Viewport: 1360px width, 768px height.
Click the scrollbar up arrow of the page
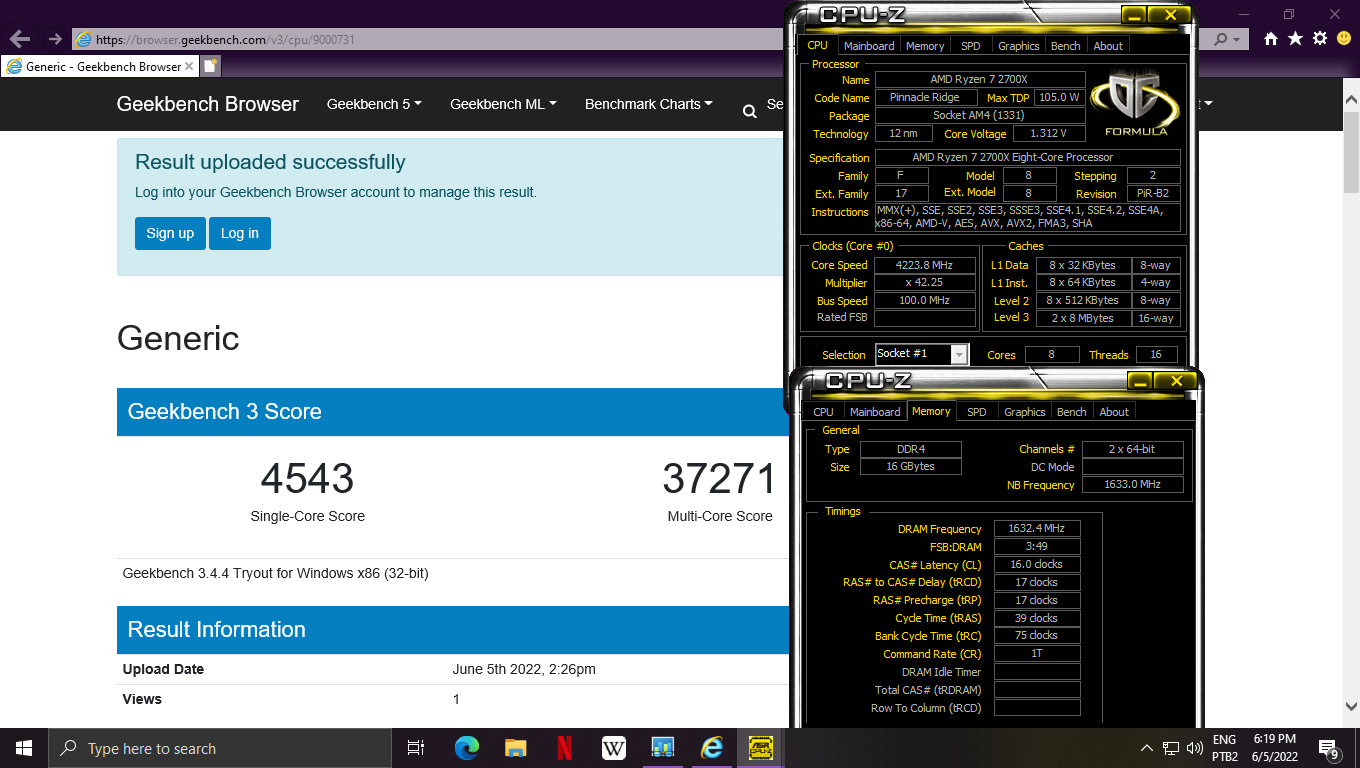(1351, 99)
